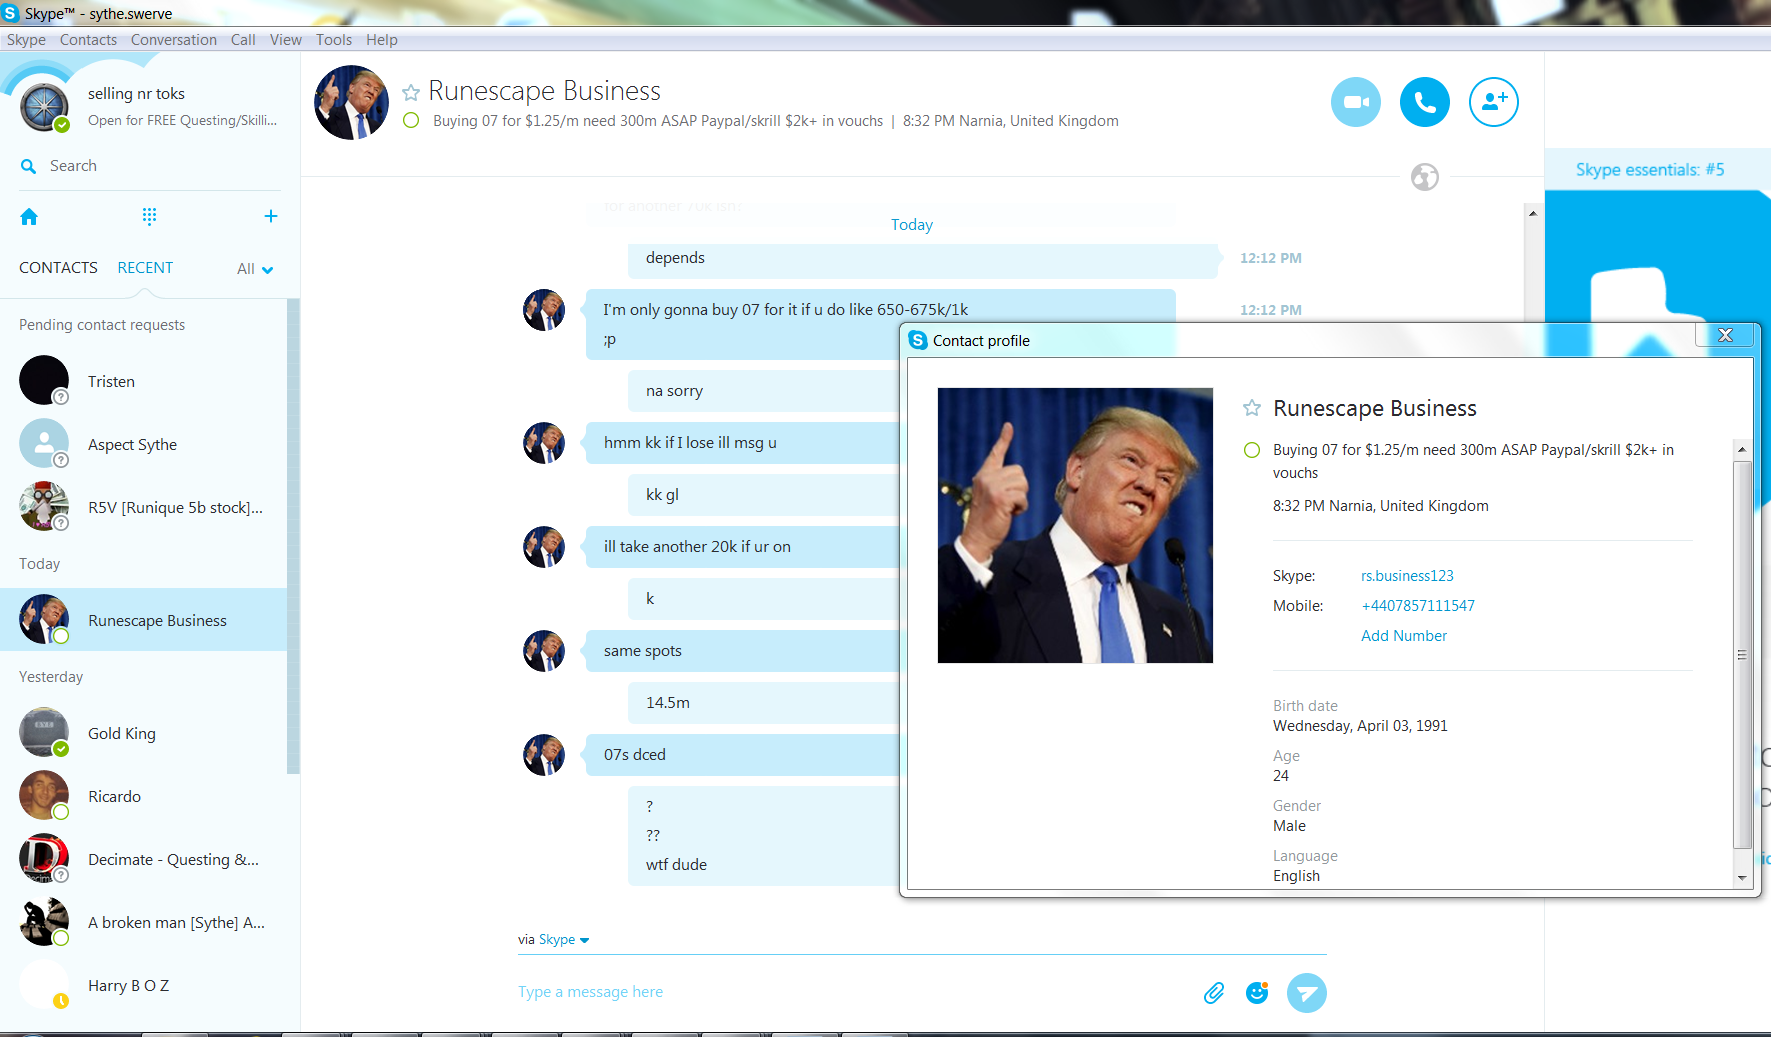
Task: Click the Type a message here field
Action: pos(850,992)
